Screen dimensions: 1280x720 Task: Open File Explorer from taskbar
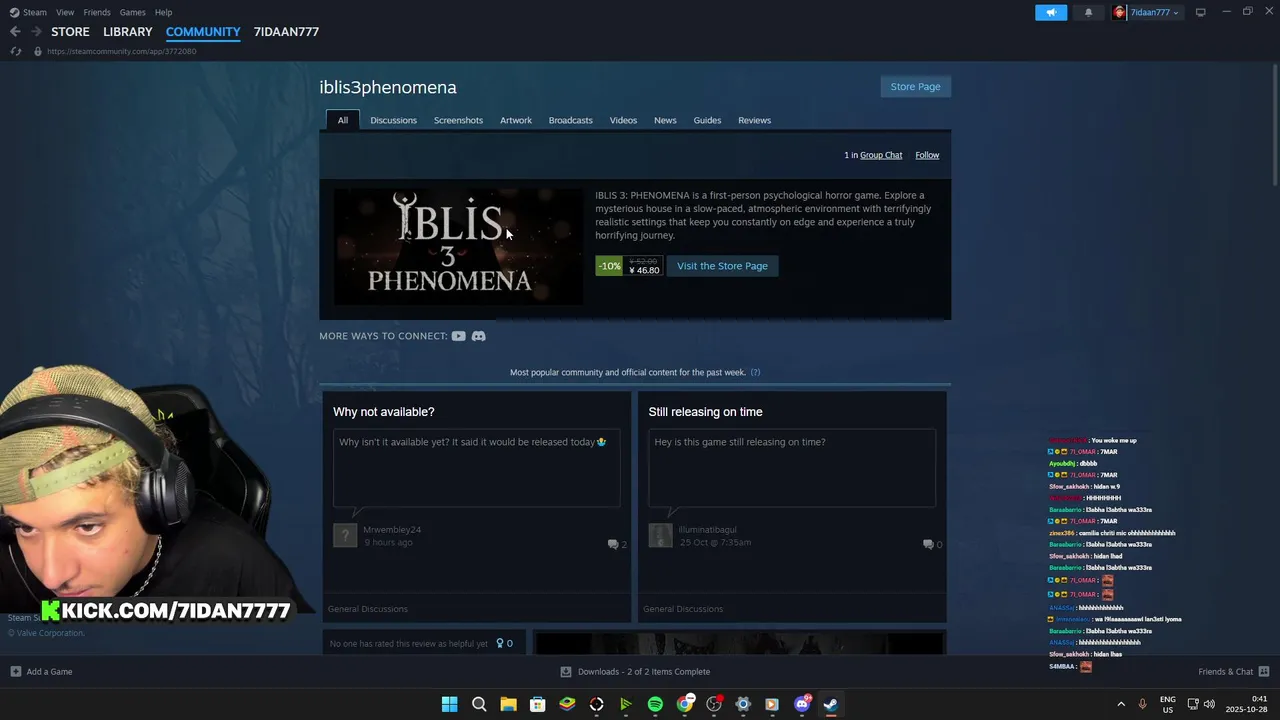[508, 704]
